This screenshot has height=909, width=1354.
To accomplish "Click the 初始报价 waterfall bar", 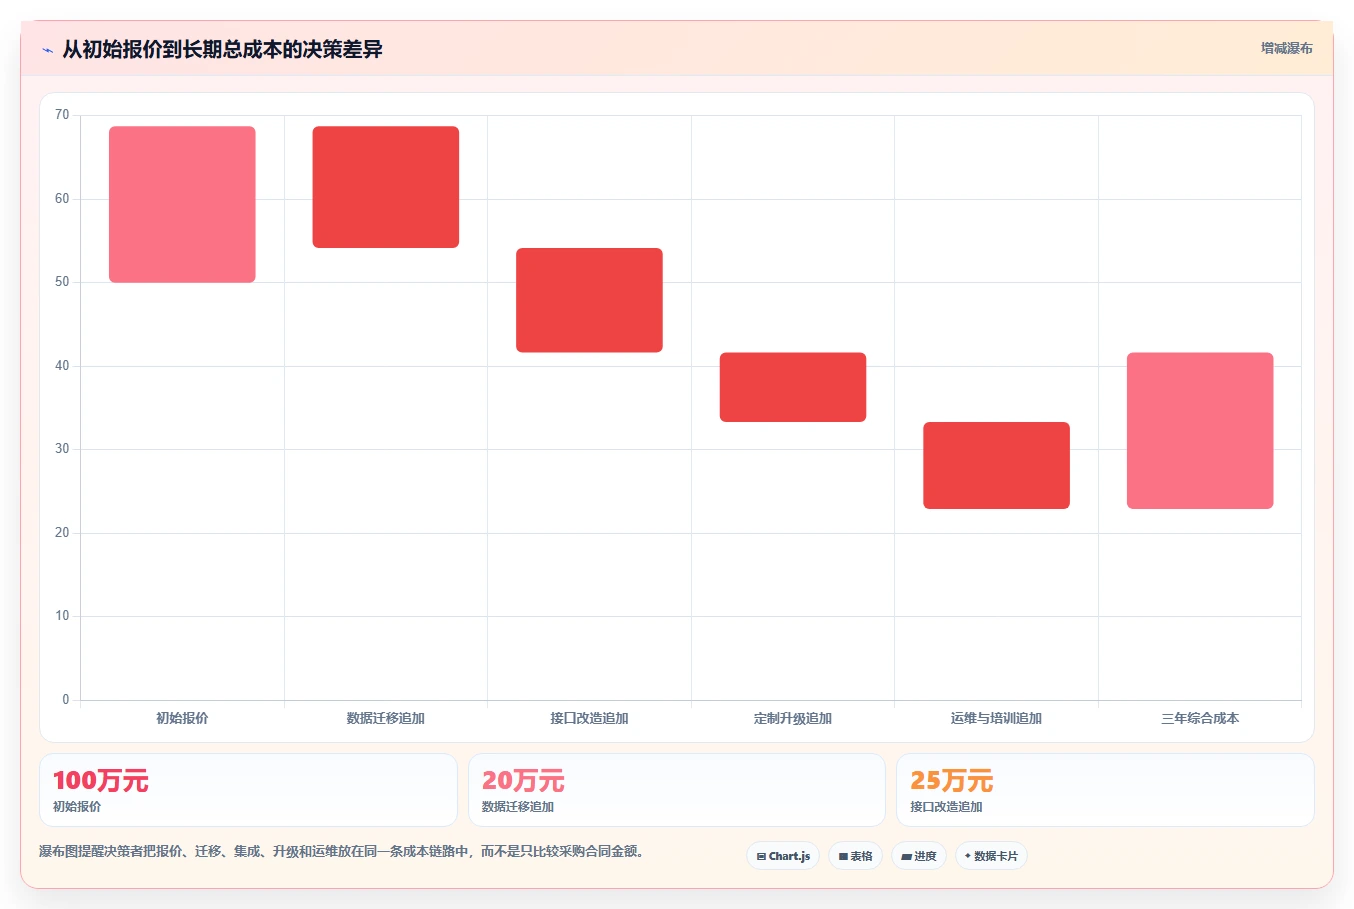I will [182, 204].
